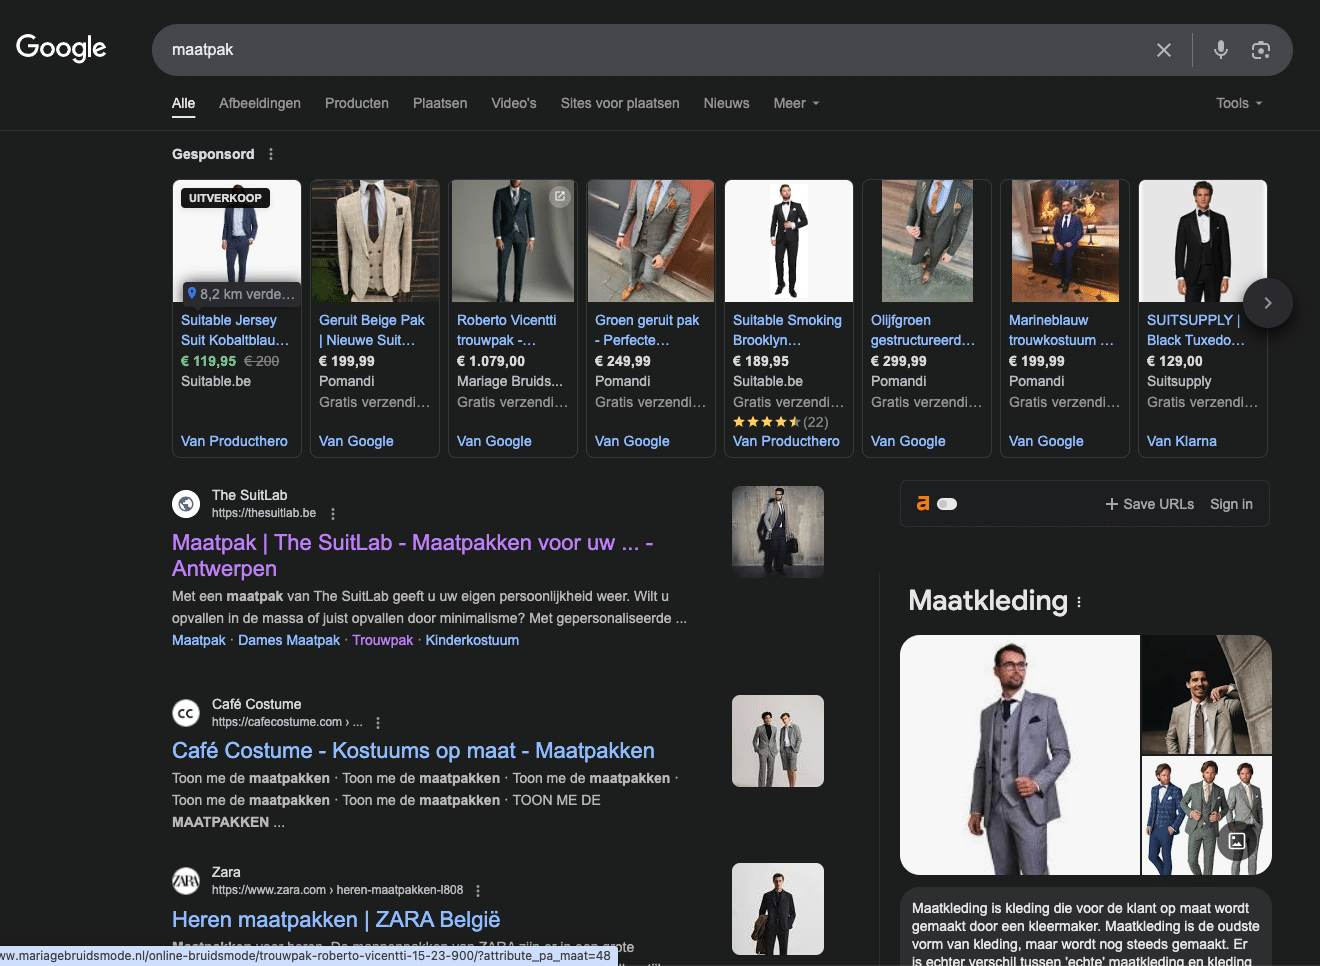
Task: Clear the search query with the X icon
Action: point(1164,50)
